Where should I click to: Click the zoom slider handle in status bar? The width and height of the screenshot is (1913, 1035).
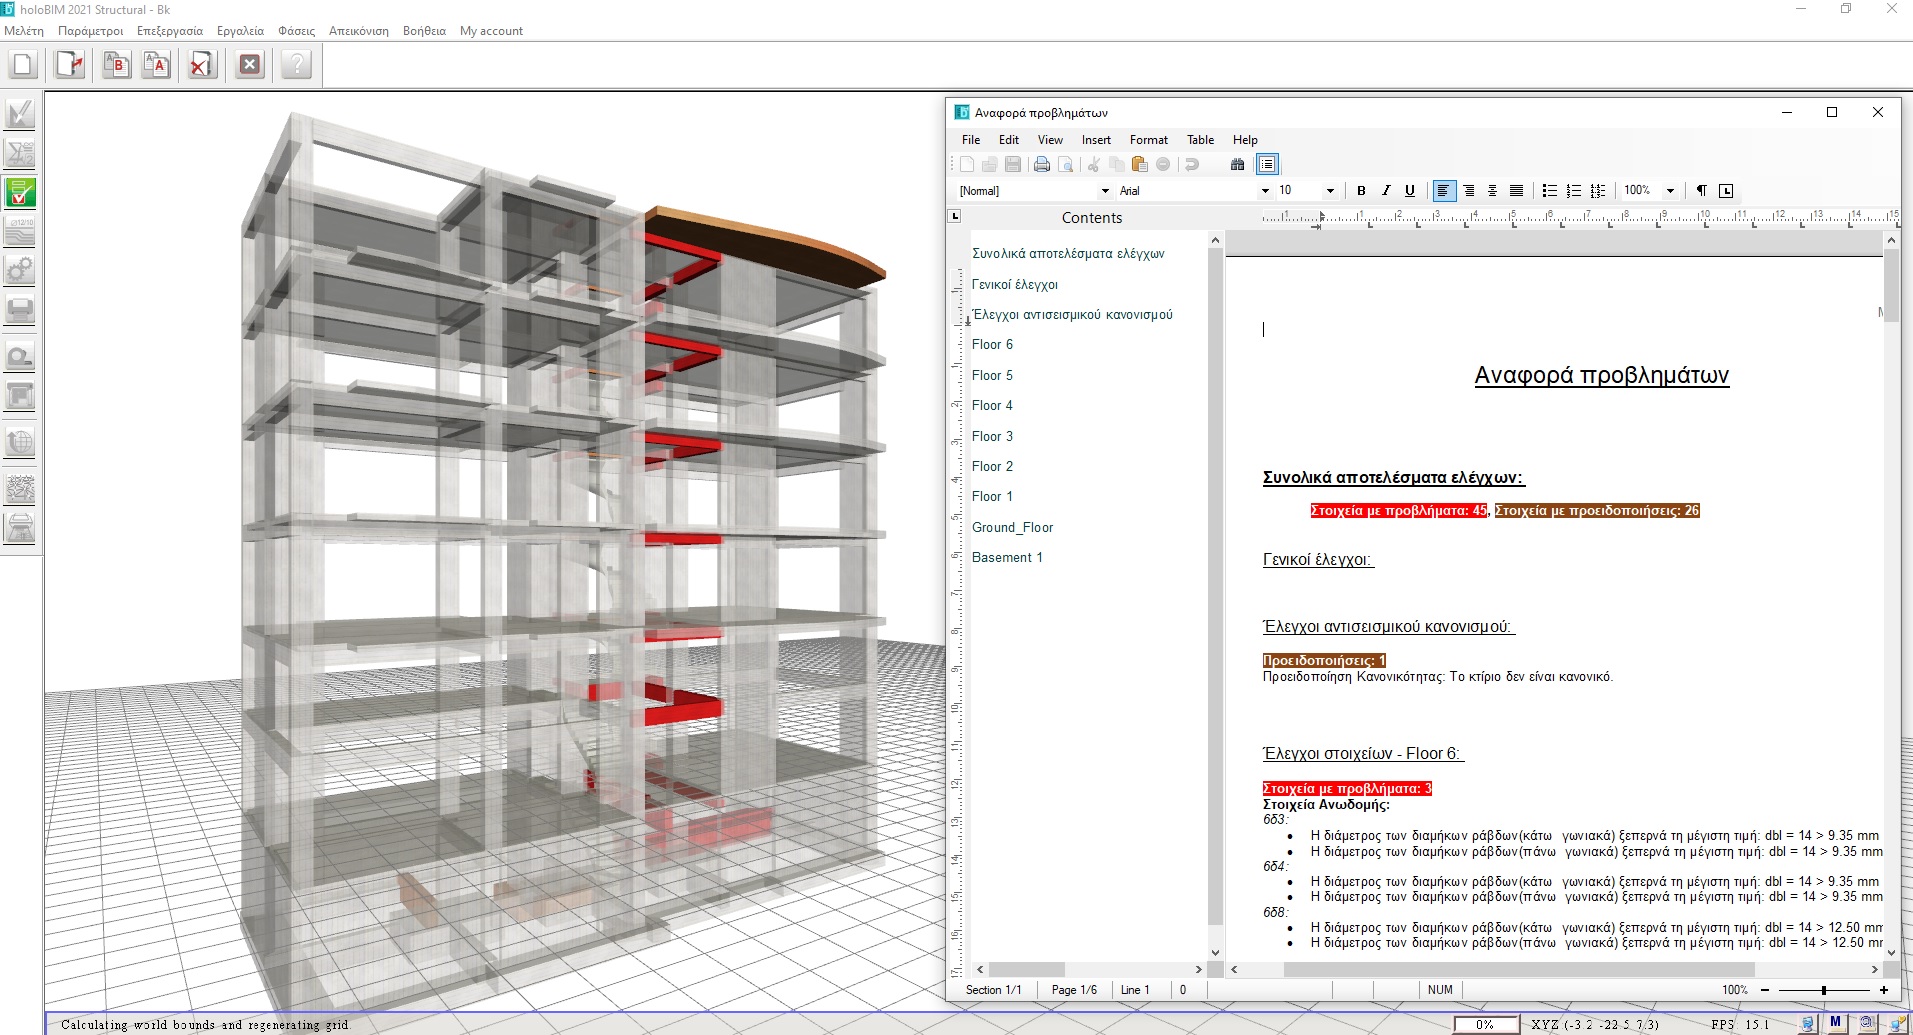tap(1823, 990)
